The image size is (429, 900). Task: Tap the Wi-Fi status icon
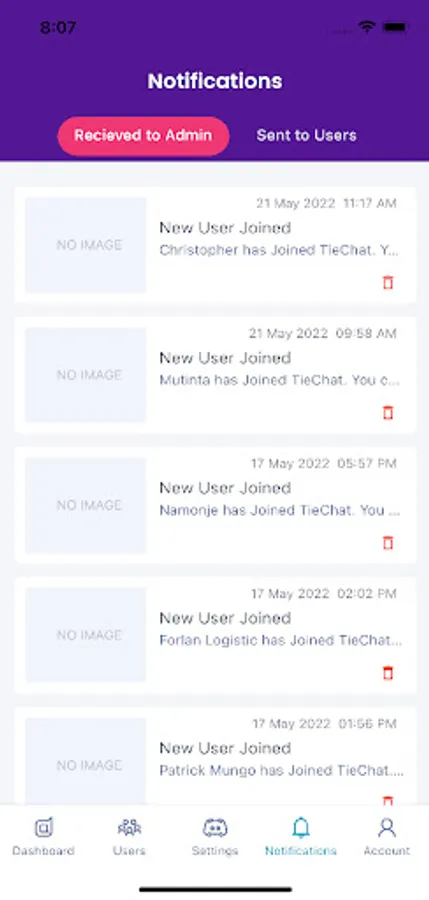coord(366,26)
